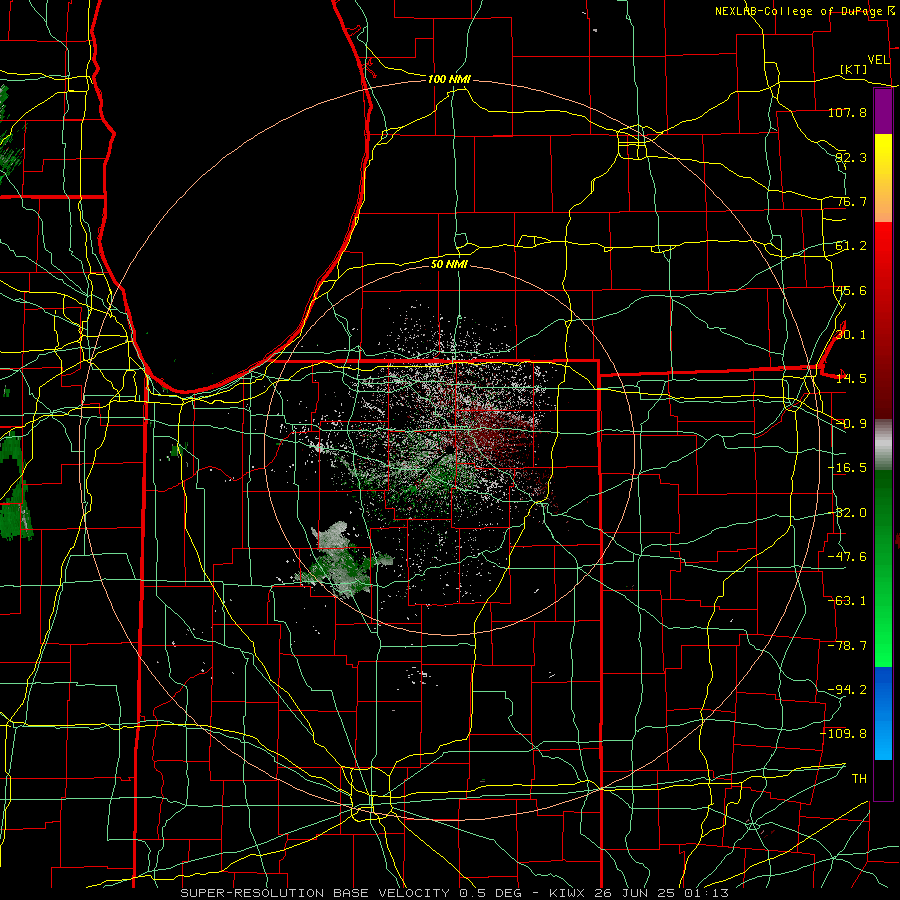
Task: Select the -94.2 scale value
Action: click(847, 690)
